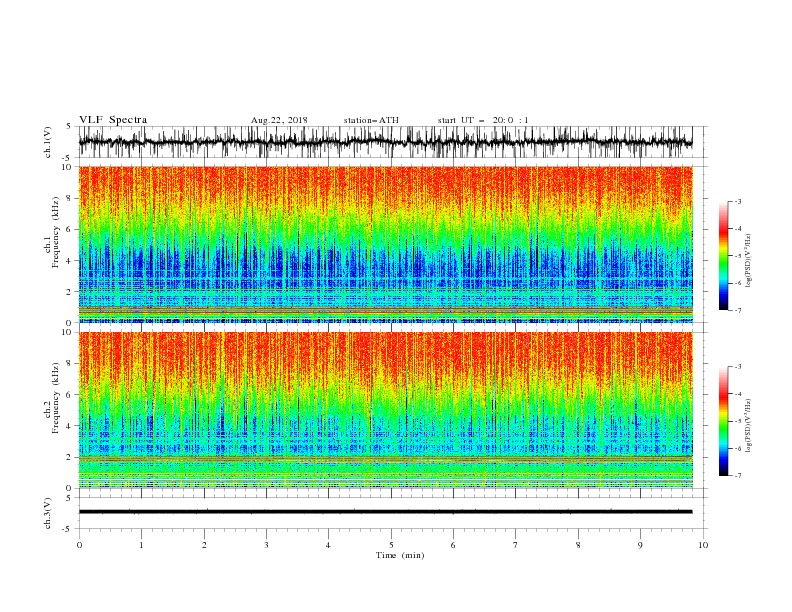Click the ch.1 frequency tick label '8'
Screen dimensions: 792x612
[x=70, y=198]
